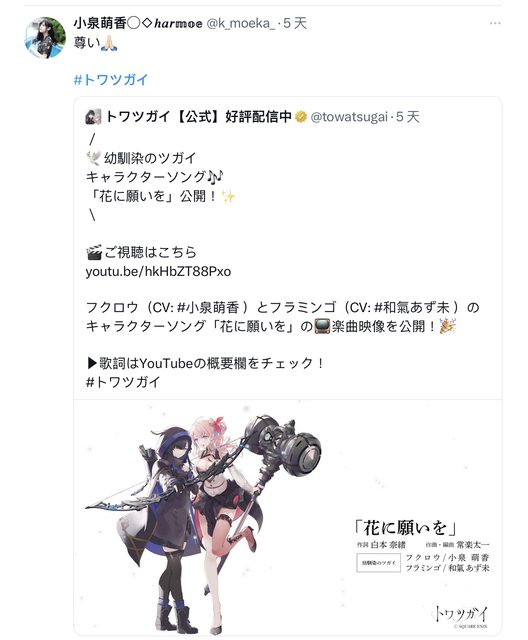
Task: Click the small トワツガイ official account avatar
Action: click(x=93, y=117)
